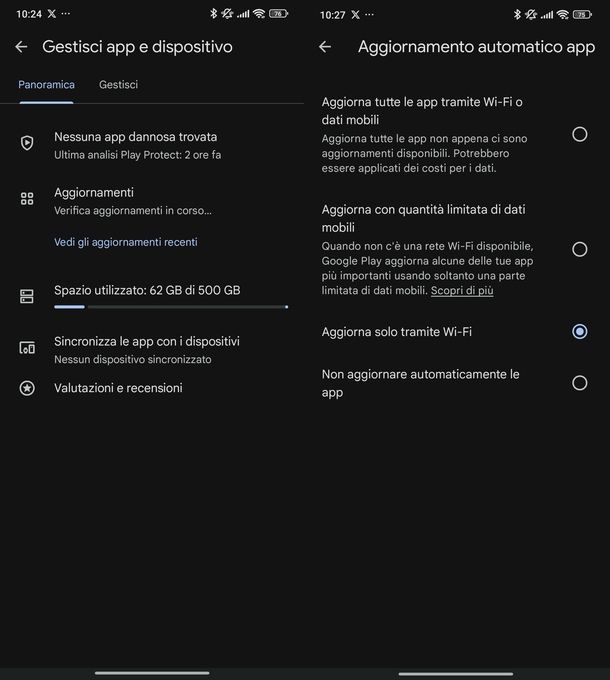Go back from Aggiornamento automatico app
610x680 pixels.
tap(325, 46)
